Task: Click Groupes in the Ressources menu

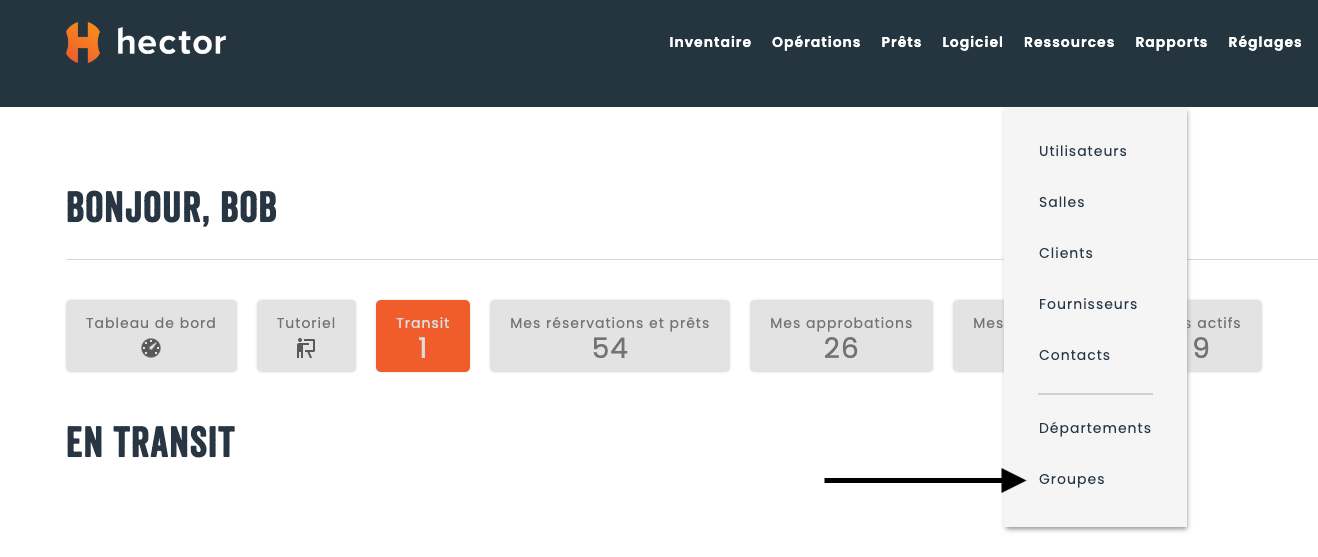Action: tap(1072, 479)
